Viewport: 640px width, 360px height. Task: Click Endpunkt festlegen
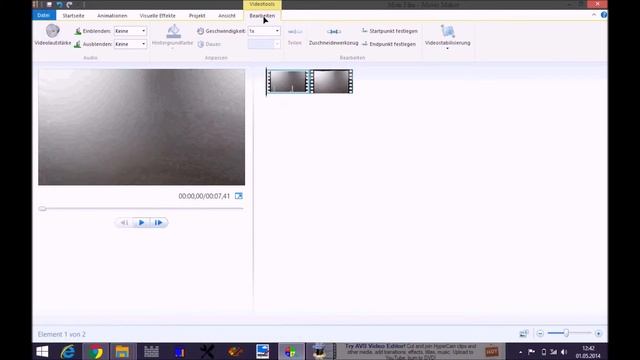click(x=389, y=44)
